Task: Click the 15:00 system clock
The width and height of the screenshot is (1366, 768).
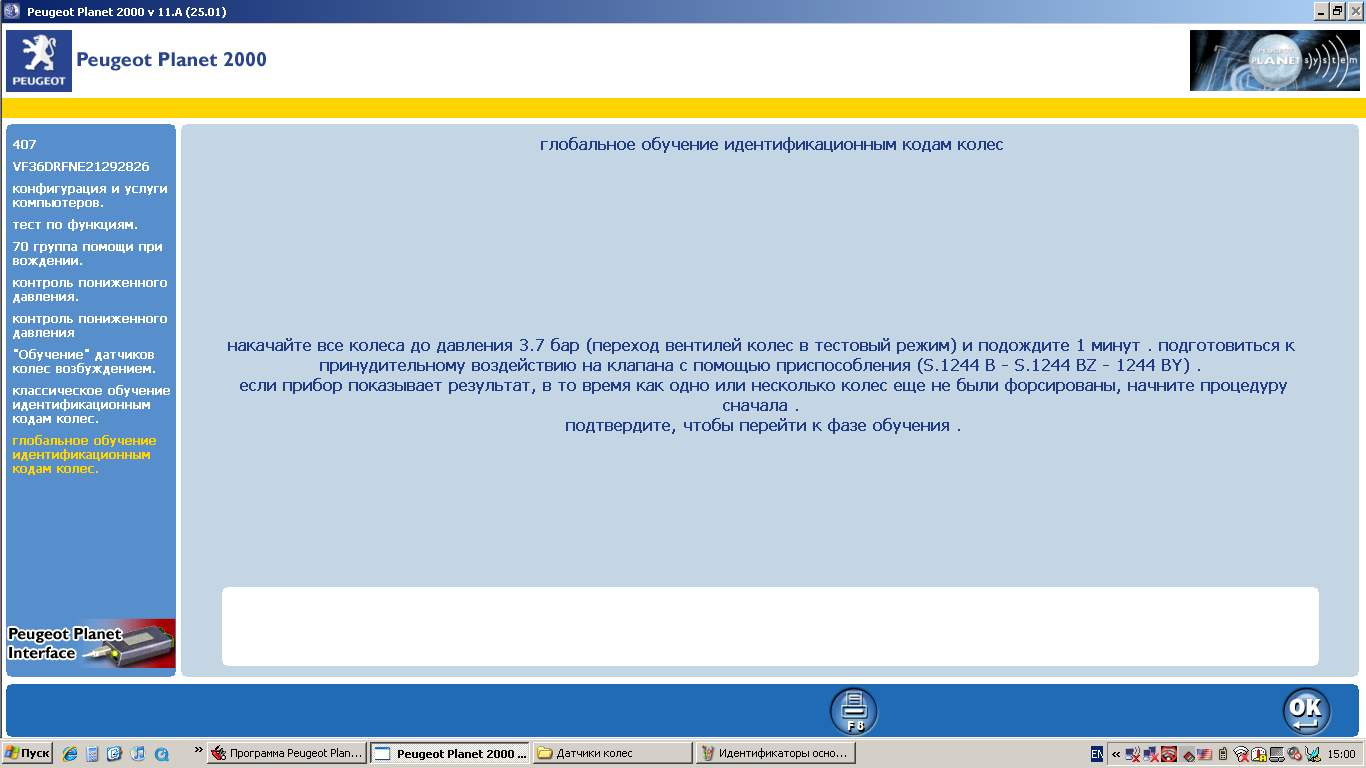Action: coord(1341,754)
